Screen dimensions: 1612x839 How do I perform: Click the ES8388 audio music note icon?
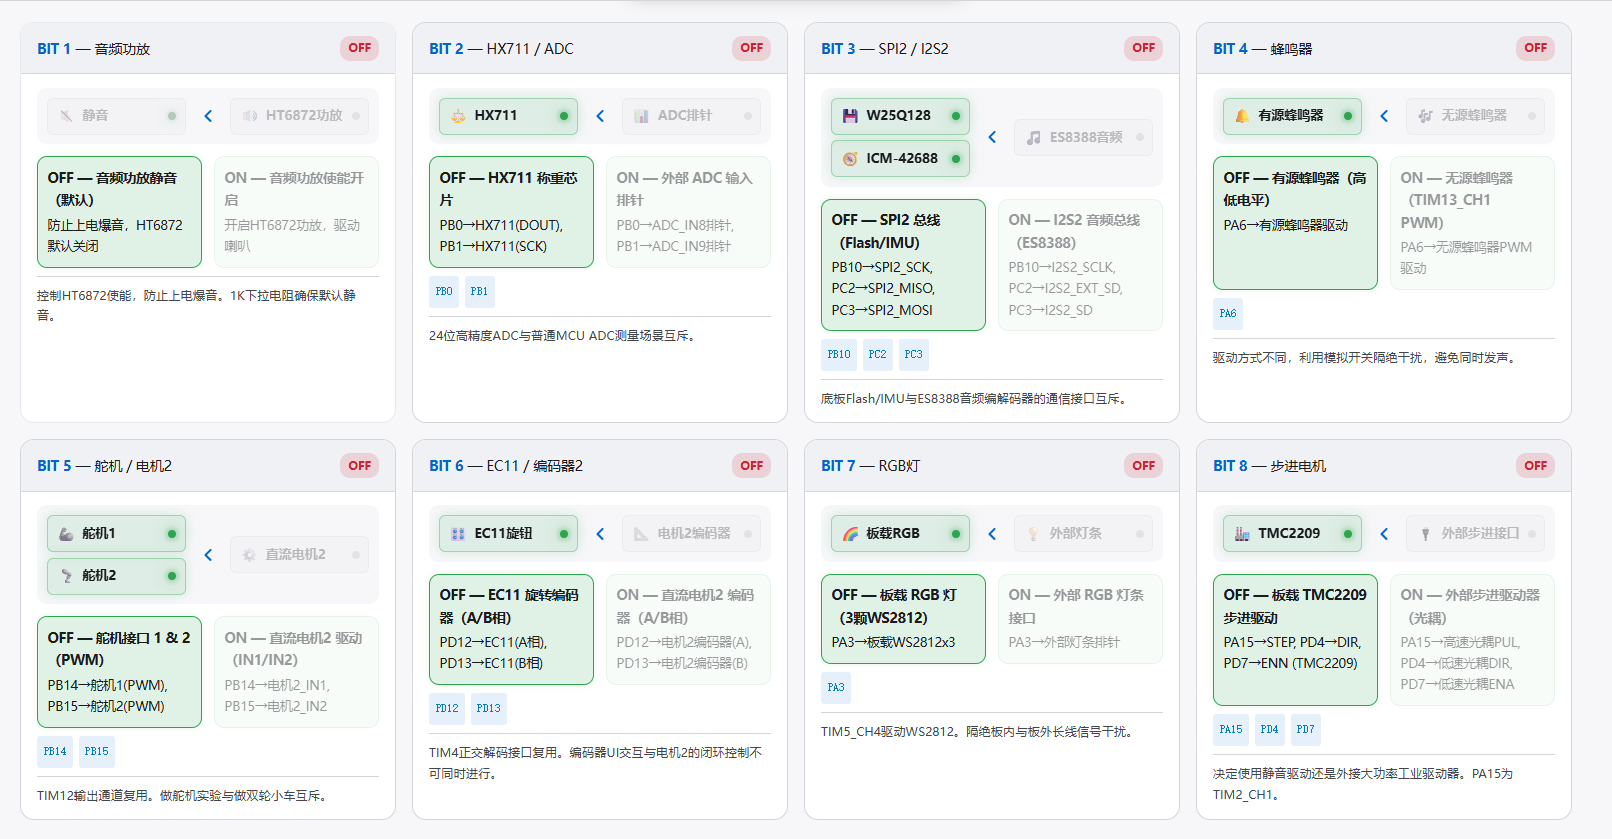click(1034, 138)
